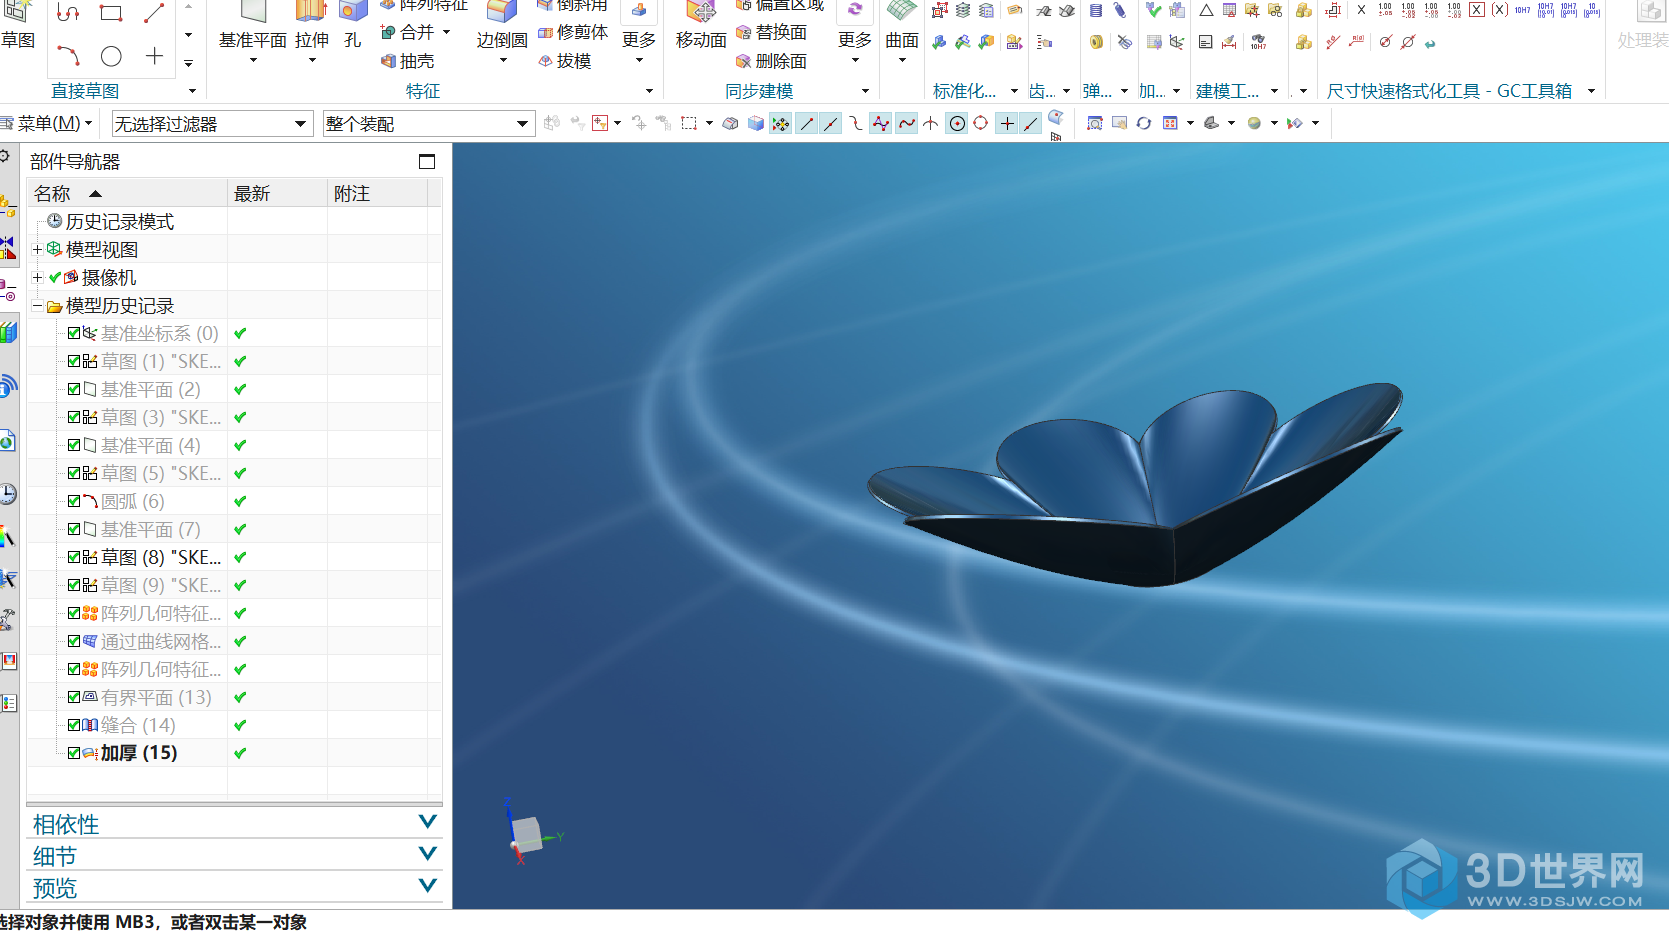Viewport: 1669px width, 933px height.
Task: Click the 最新 column header
Action: tap(278, 193)
